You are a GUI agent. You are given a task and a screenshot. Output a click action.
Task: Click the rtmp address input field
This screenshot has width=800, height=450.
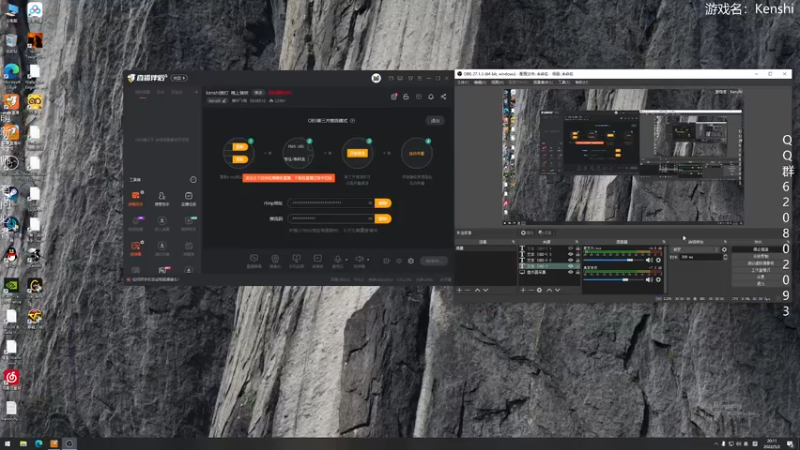point(331,203)
